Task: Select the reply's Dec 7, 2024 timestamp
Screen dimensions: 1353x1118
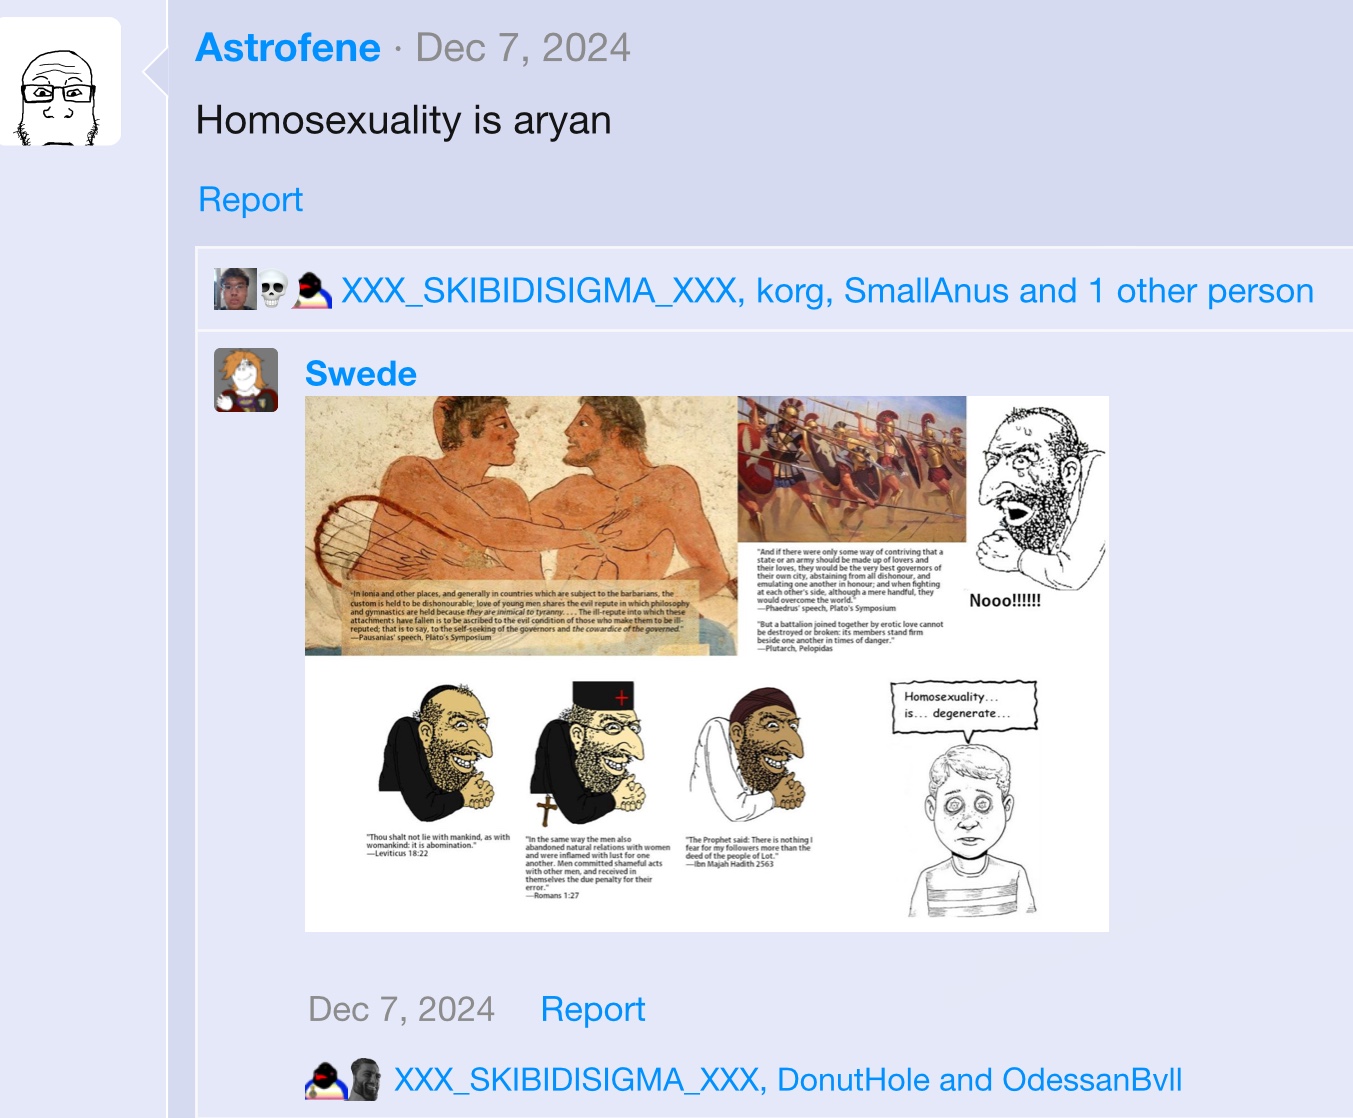Action: (401, 1009)
